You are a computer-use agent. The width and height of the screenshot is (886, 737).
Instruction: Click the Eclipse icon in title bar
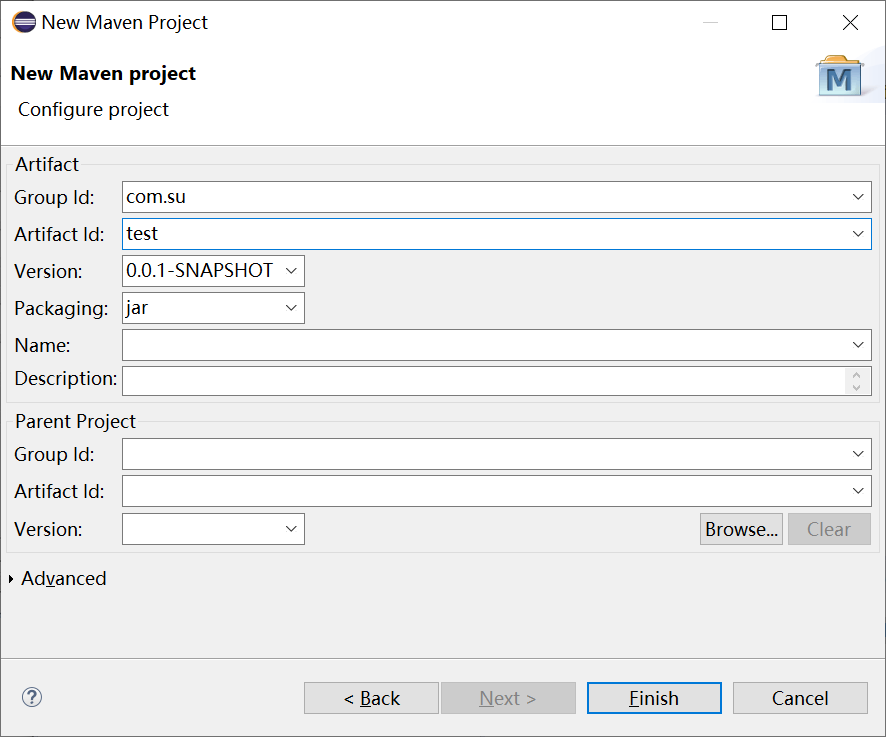click(x=23, y=22)
